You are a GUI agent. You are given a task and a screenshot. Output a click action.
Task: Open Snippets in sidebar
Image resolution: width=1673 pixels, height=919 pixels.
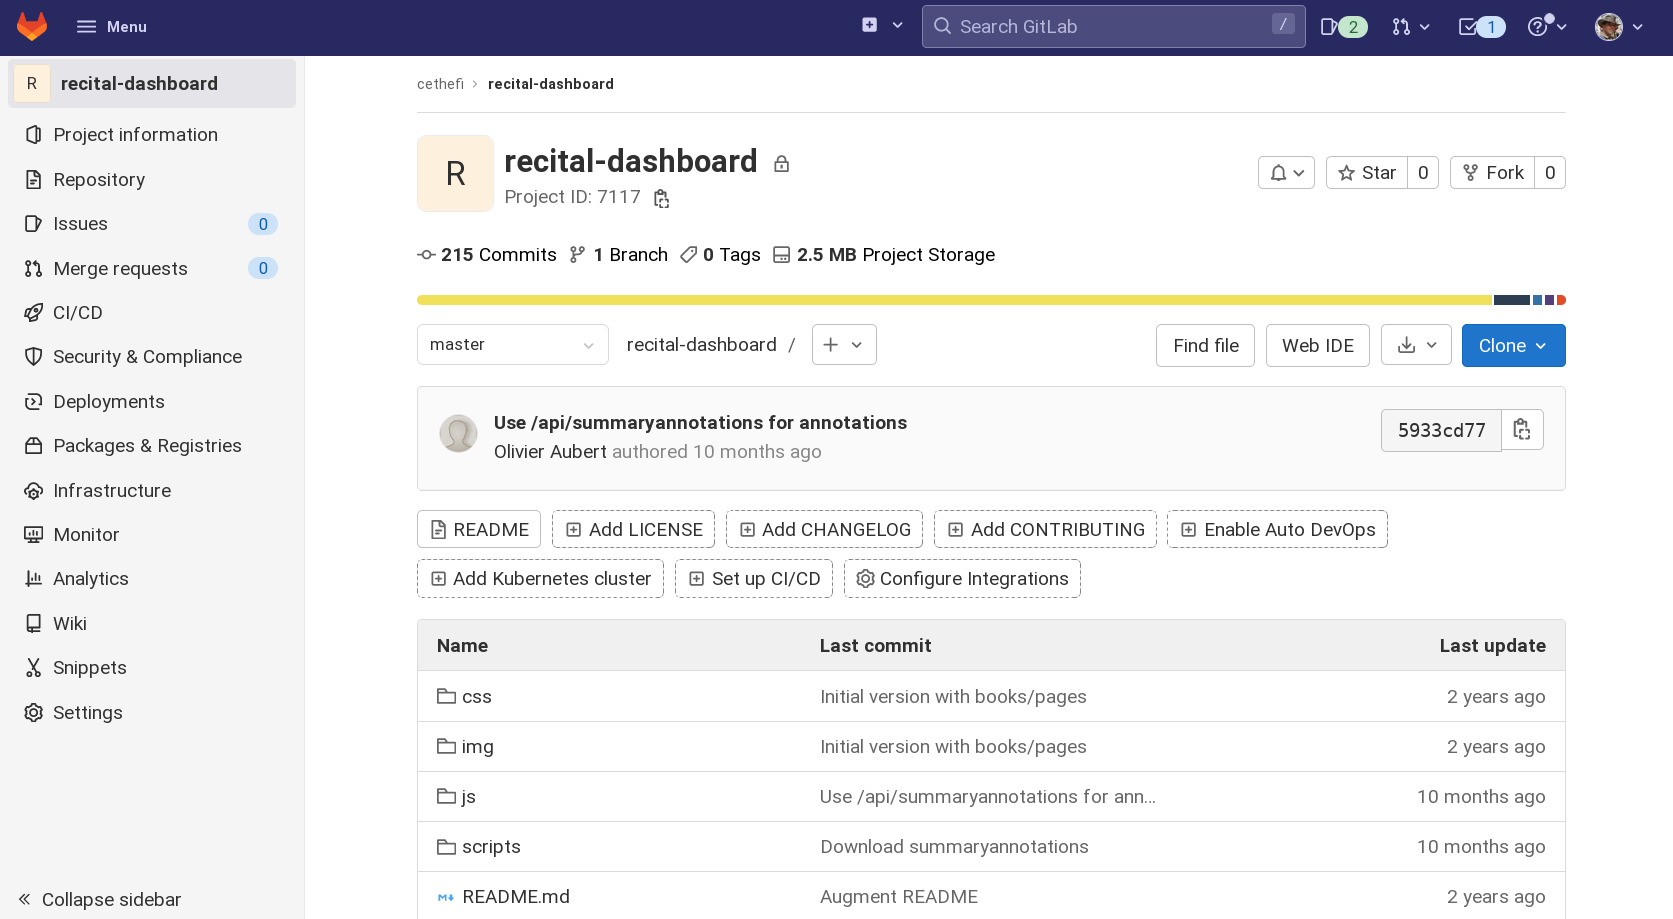152,668
